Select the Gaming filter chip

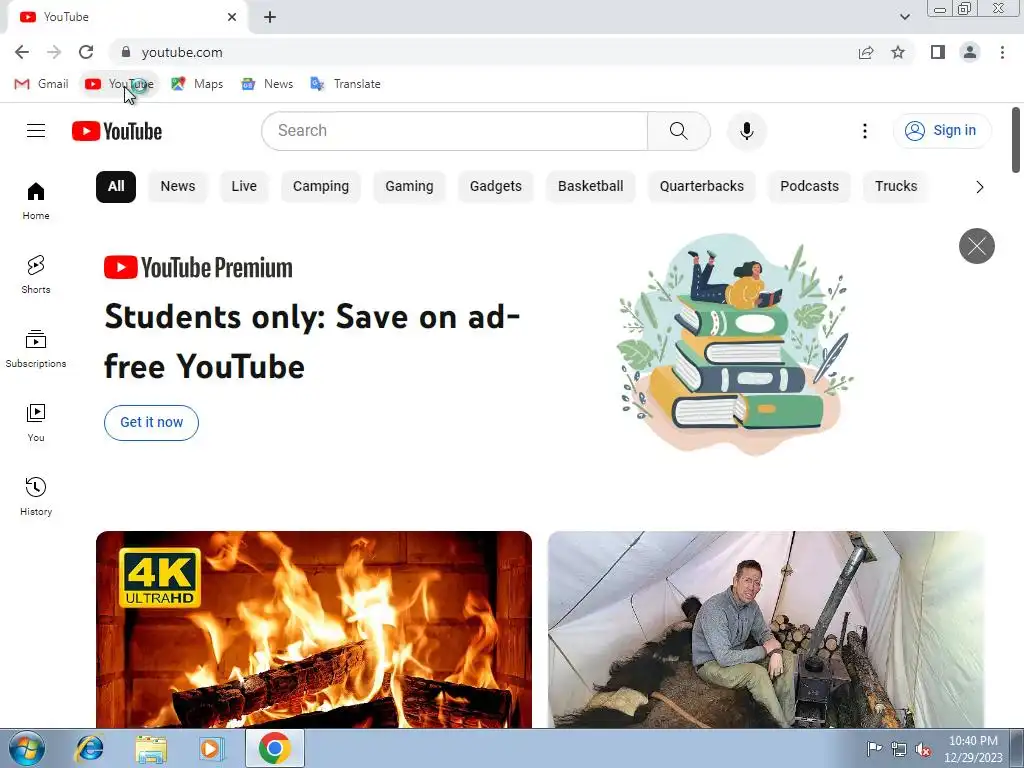click(x=409, y=186)
